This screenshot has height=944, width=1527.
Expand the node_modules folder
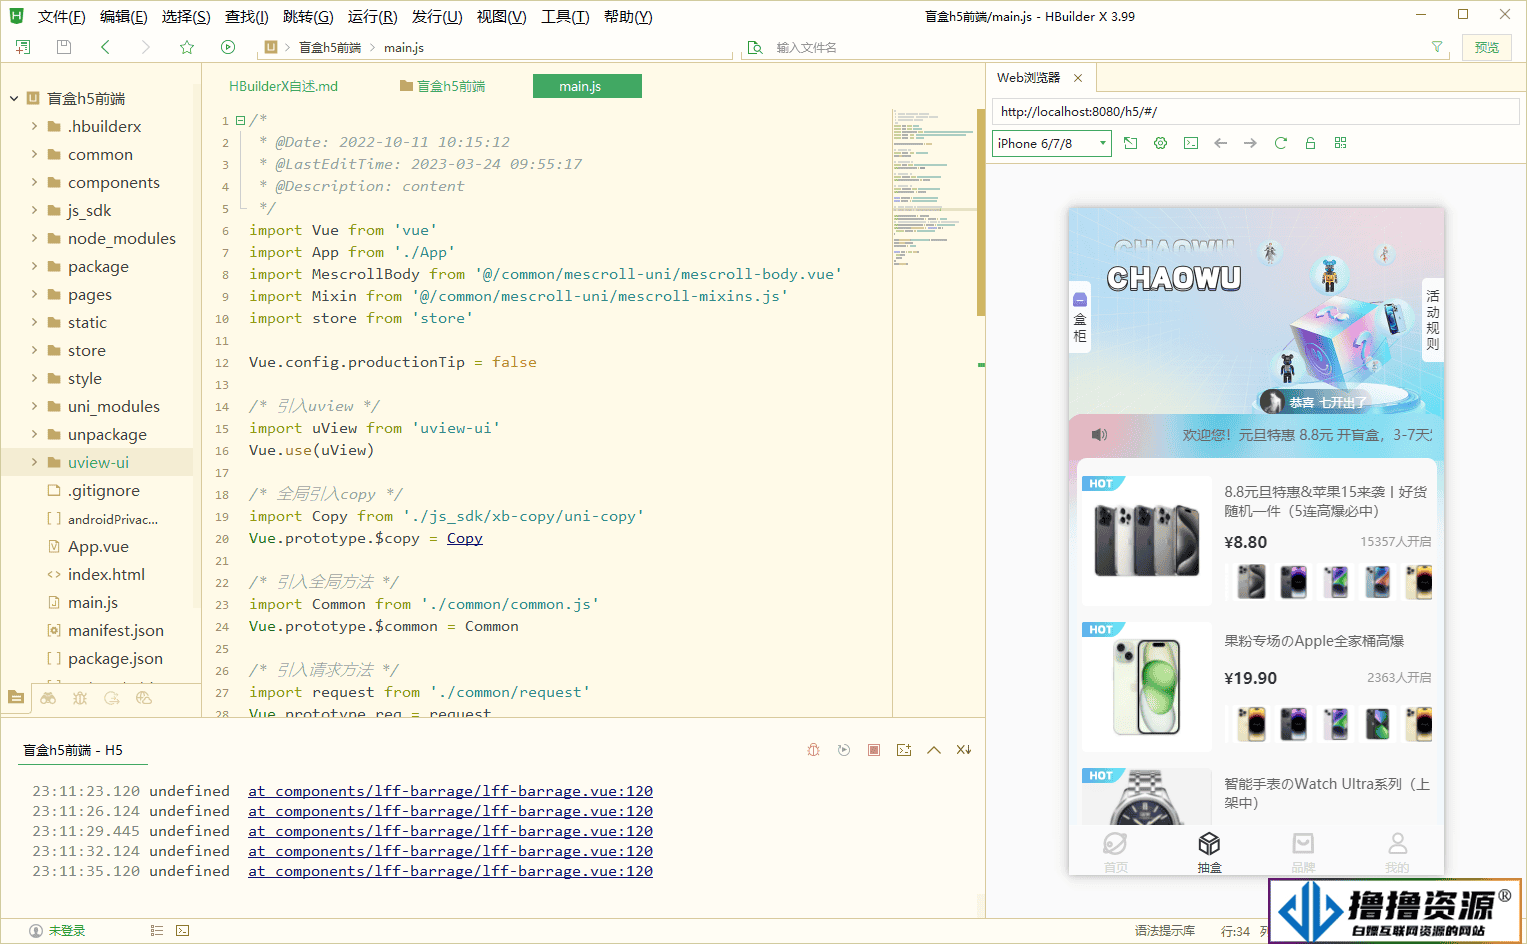click(x=34, y=238)
